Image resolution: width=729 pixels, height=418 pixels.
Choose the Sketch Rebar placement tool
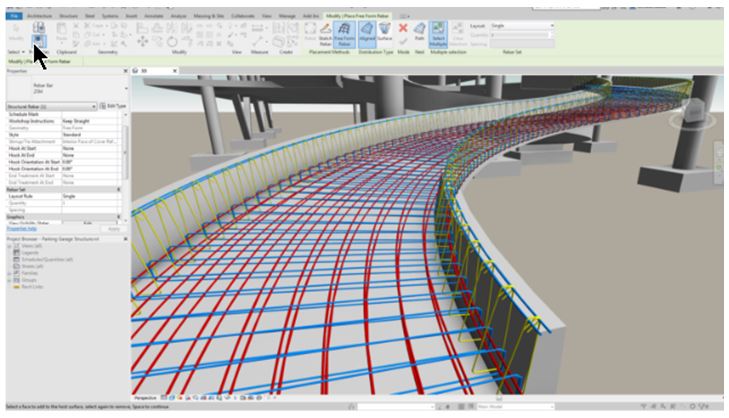[x=325, y=35]
